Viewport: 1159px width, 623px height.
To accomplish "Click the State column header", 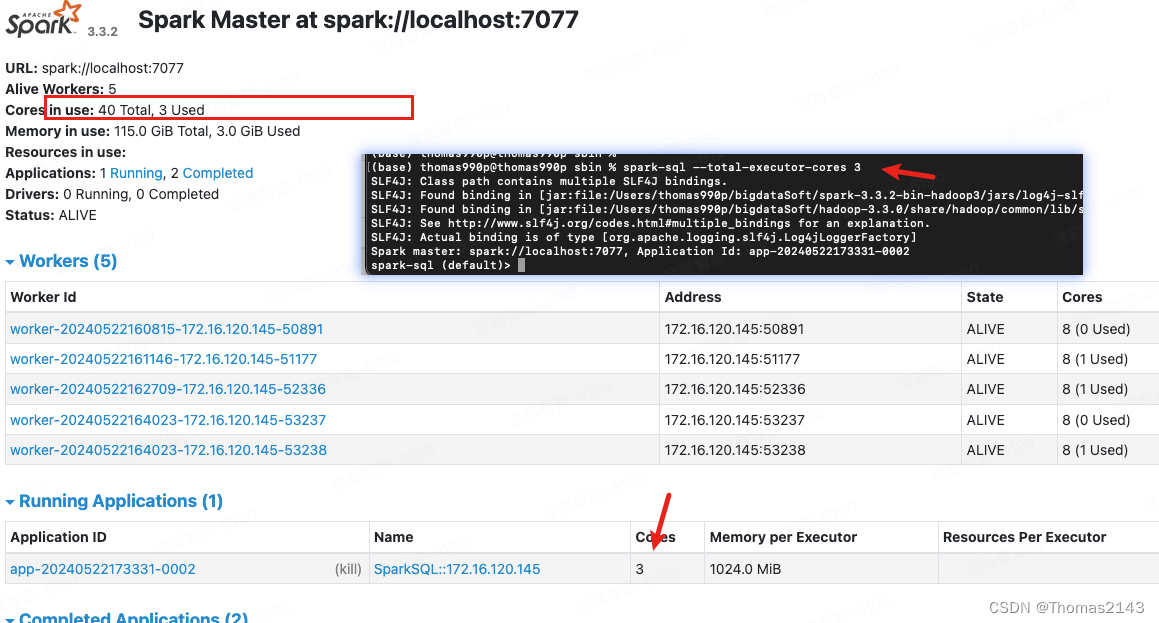I will (x=986, y=297).
